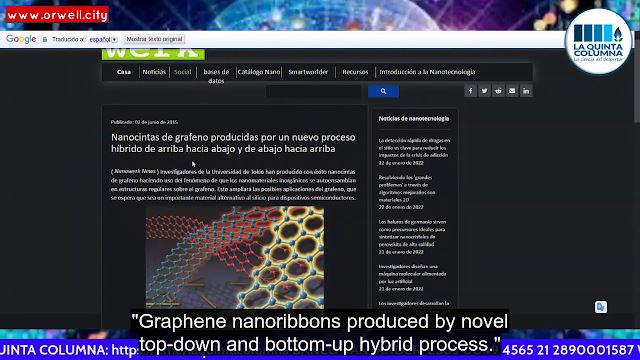The width and height of the screenshot is (640, 360).
Task: Open the Recursos menu item
Action: point(355,72)
